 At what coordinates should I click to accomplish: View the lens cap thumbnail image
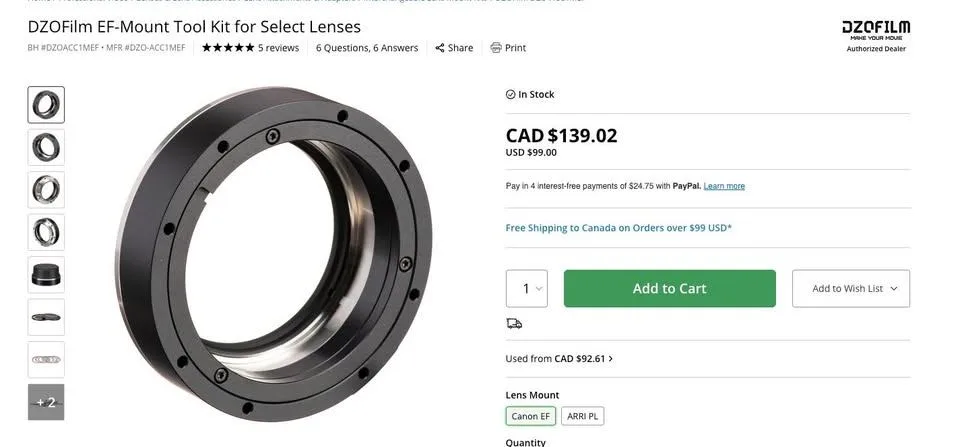point(46,275)
